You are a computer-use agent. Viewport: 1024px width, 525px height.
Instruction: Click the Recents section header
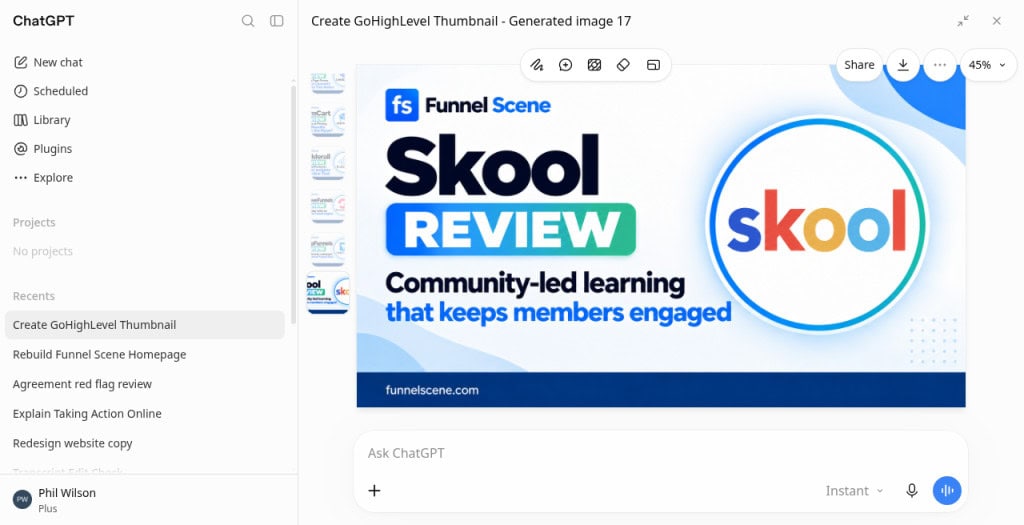[x=34, y=296]
